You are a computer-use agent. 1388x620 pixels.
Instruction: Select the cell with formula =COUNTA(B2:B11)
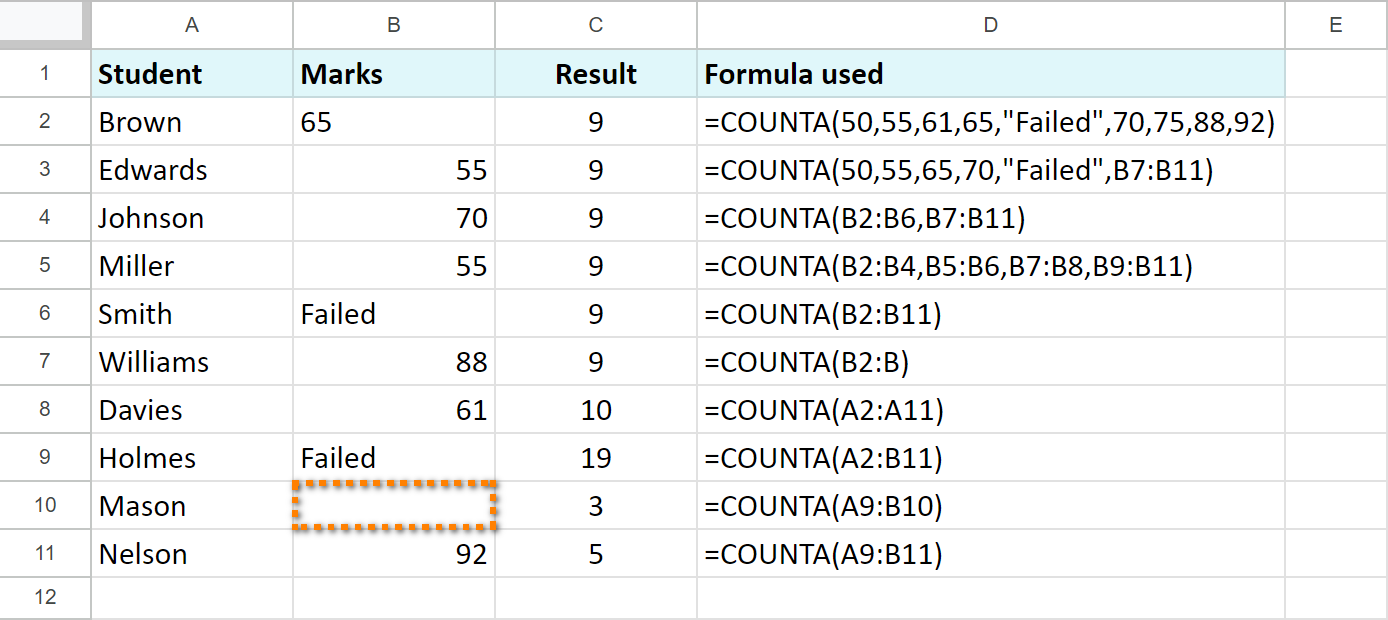click(989, 313)
